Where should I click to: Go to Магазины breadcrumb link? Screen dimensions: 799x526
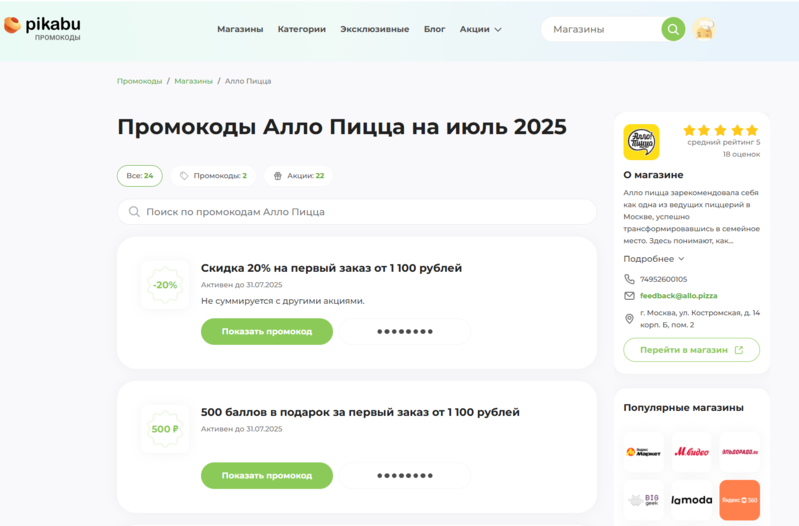point(194,81)
